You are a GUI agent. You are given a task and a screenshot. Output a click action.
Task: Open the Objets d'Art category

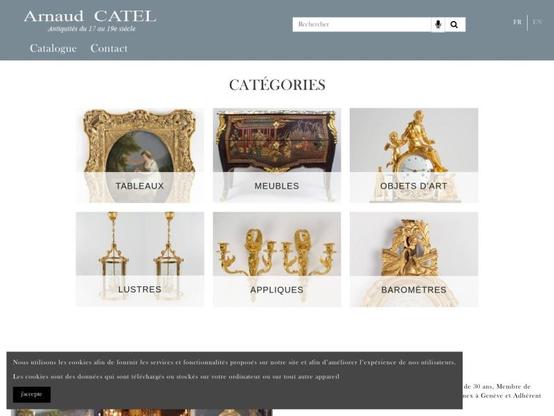point(414,186)
